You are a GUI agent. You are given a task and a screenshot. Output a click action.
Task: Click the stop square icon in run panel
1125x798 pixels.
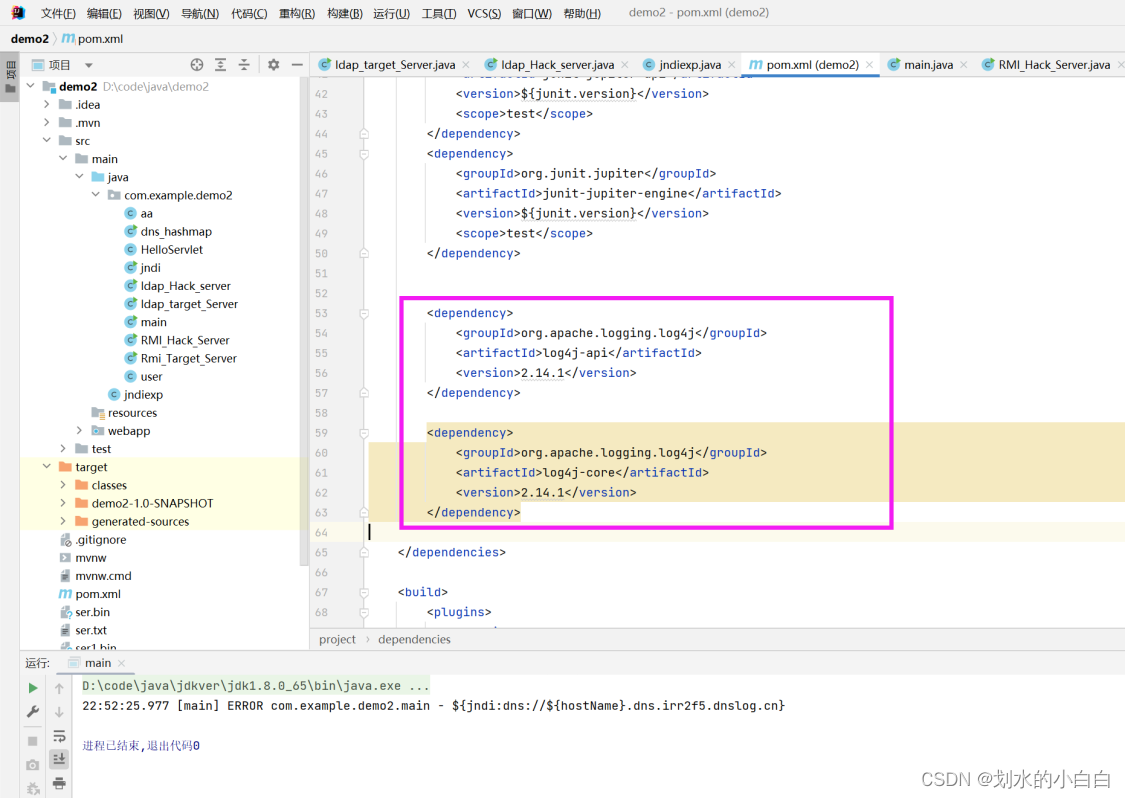33,741
